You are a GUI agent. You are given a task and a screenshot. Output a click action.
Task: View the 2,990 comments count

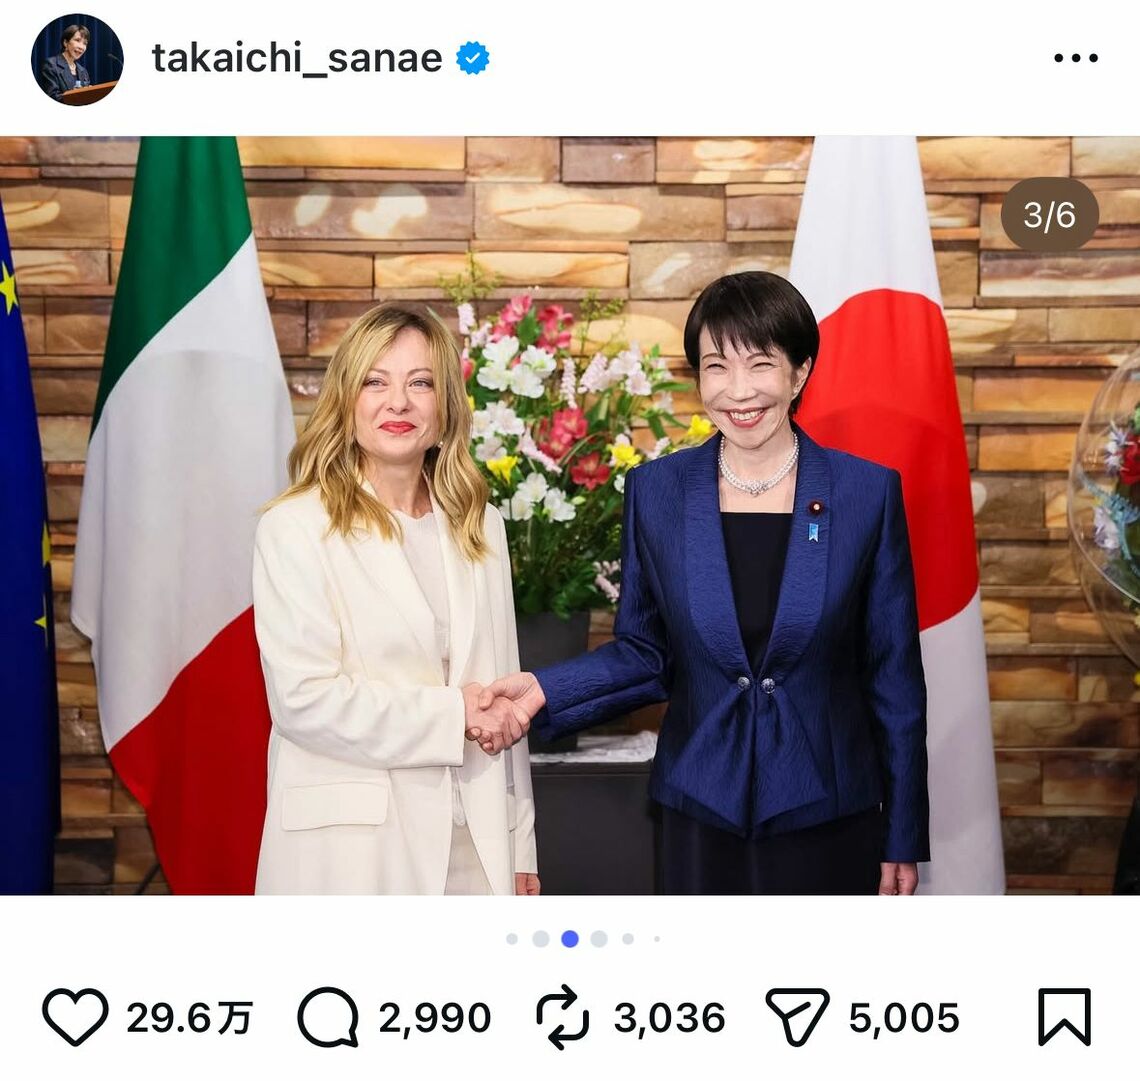click(435, 1018)
